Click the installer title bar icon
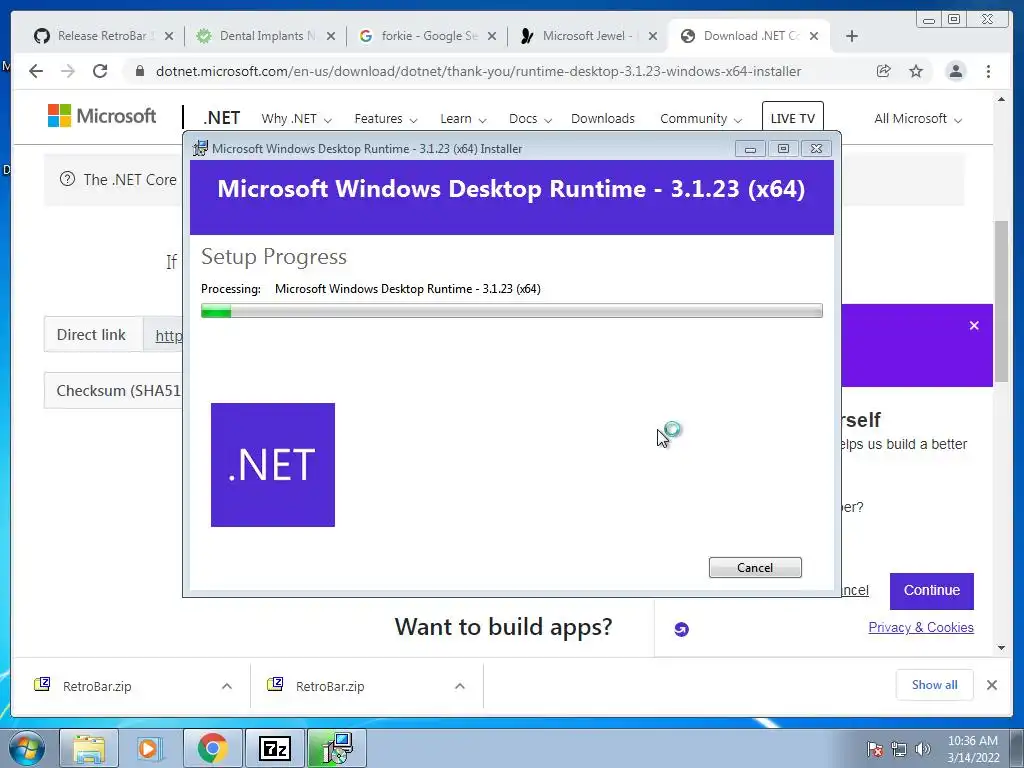The width and height of the screenshot is (1024, 768). pos(200,148)
